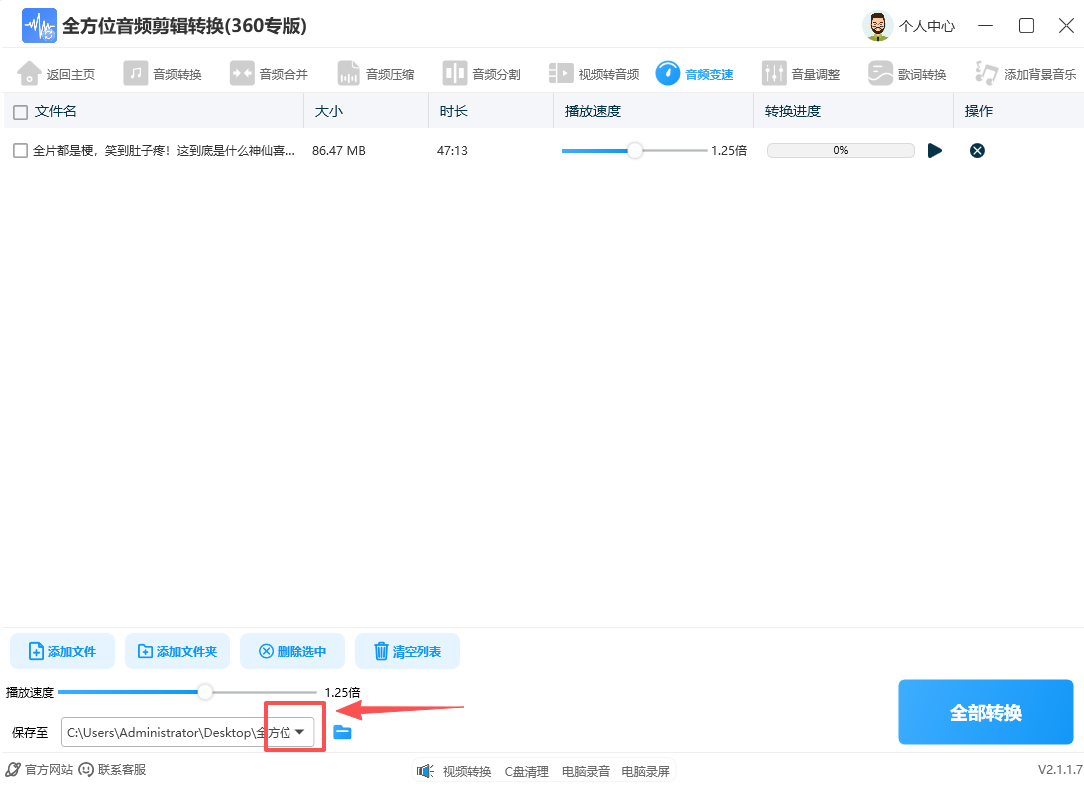Switch to 音频分割
This screenshot has width=1084, height=786.
484,72
